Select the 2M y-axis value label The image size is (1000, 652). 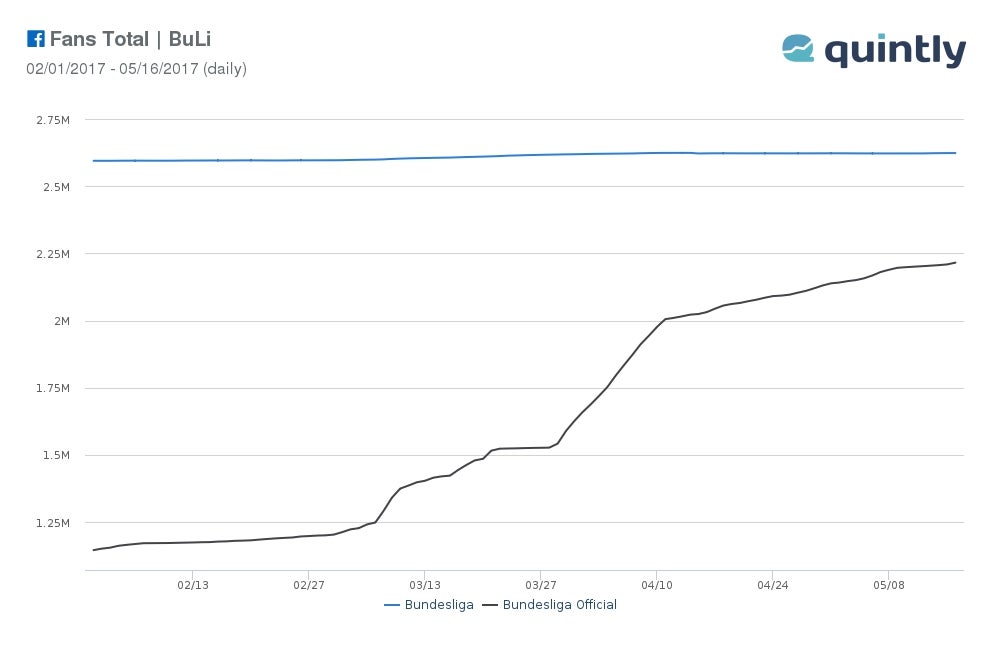62,321
